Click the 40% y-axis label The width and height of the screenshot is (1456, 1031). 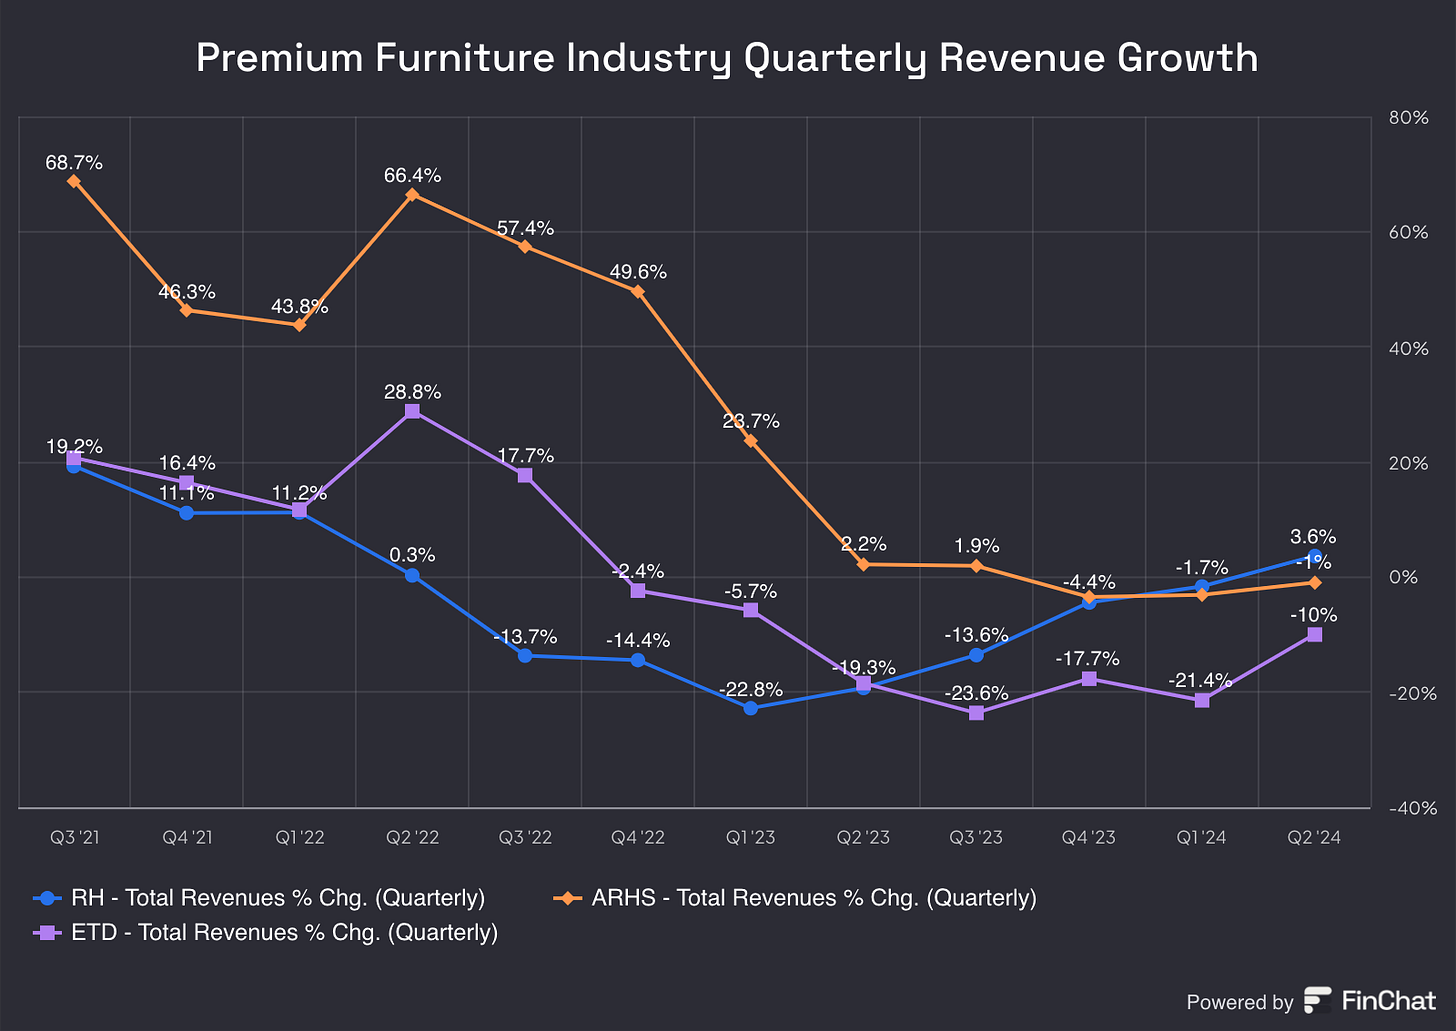[1408, 349]
